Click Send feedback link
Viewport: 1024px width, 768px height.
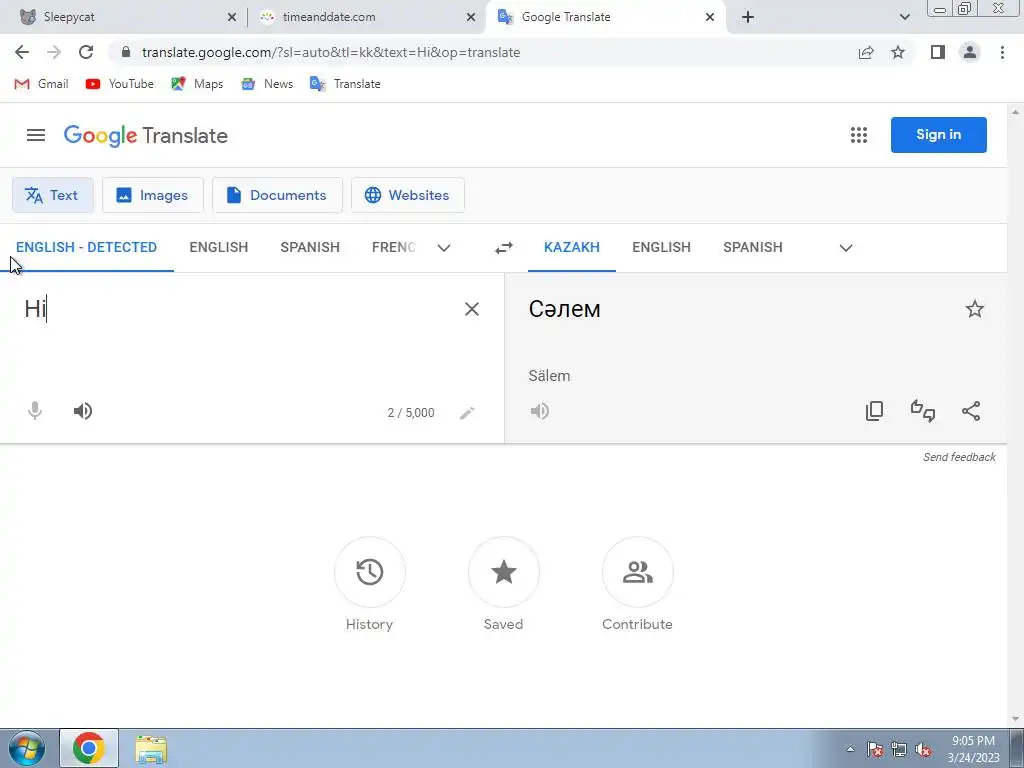[x=959, y=457]
